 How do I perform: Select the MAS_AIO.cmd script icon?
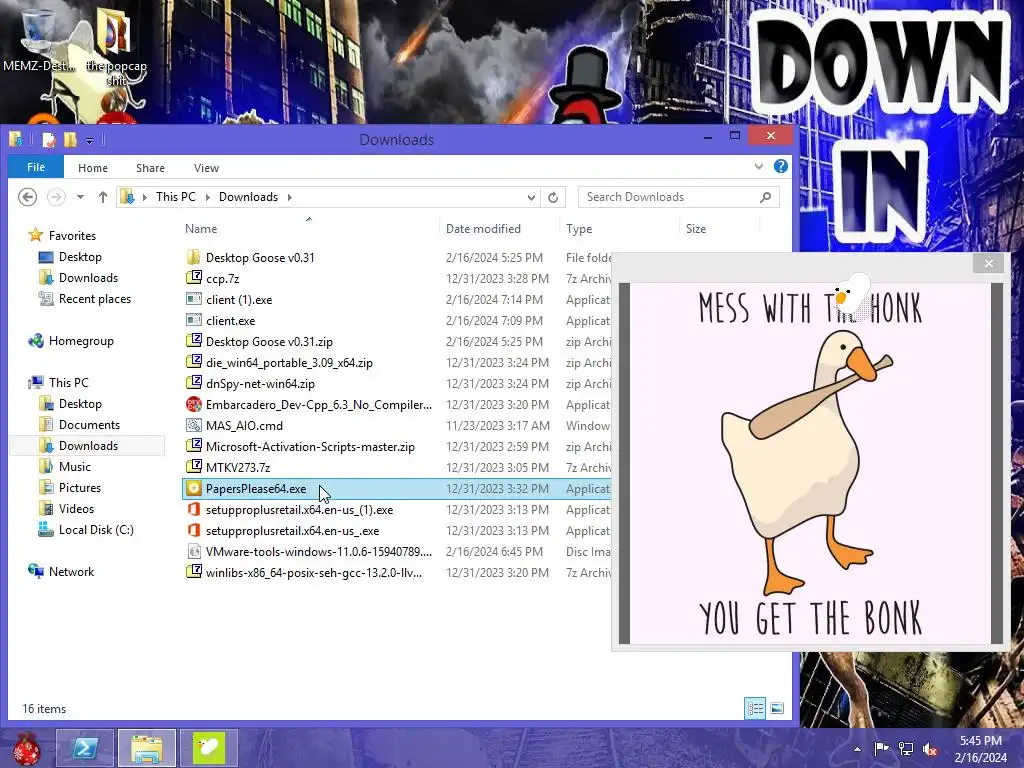pyautogui.click(x=193, y=425)
